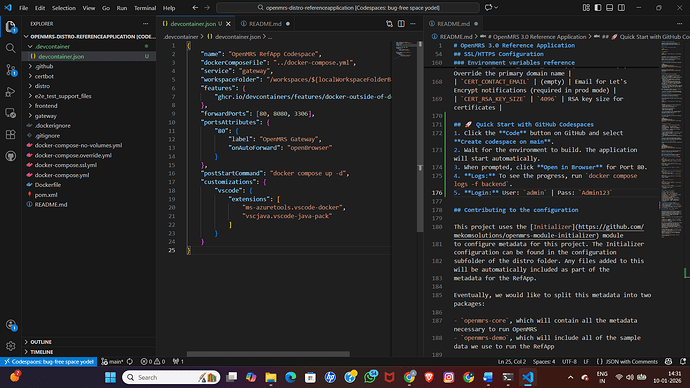Screen dimensions: 690x388
Task: Open Problems from errors and warnings indicator
Action: [153, 362]
